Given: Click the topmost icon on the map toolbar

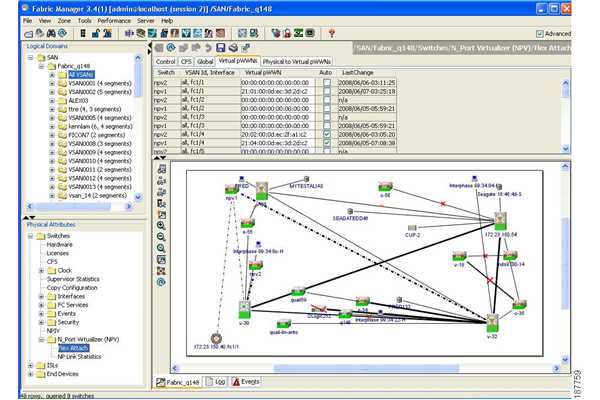Looking at the screenshot, I should pyautogui.click(x=161, y=169).
